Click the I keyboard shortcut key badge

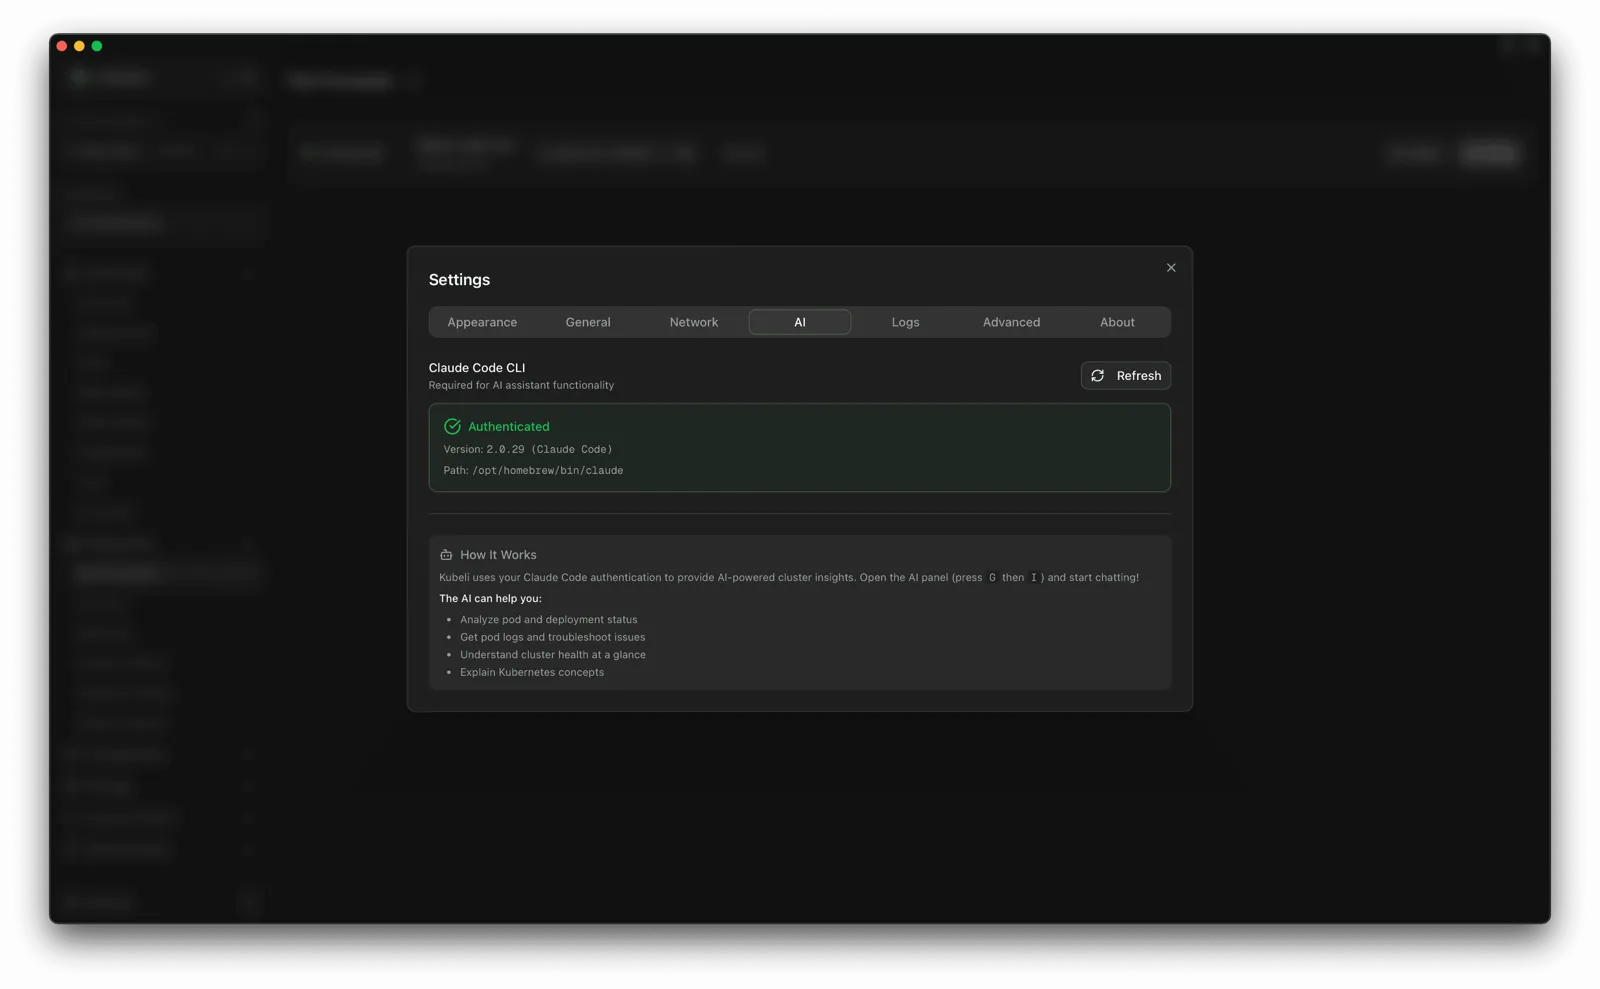point(1033,578)
